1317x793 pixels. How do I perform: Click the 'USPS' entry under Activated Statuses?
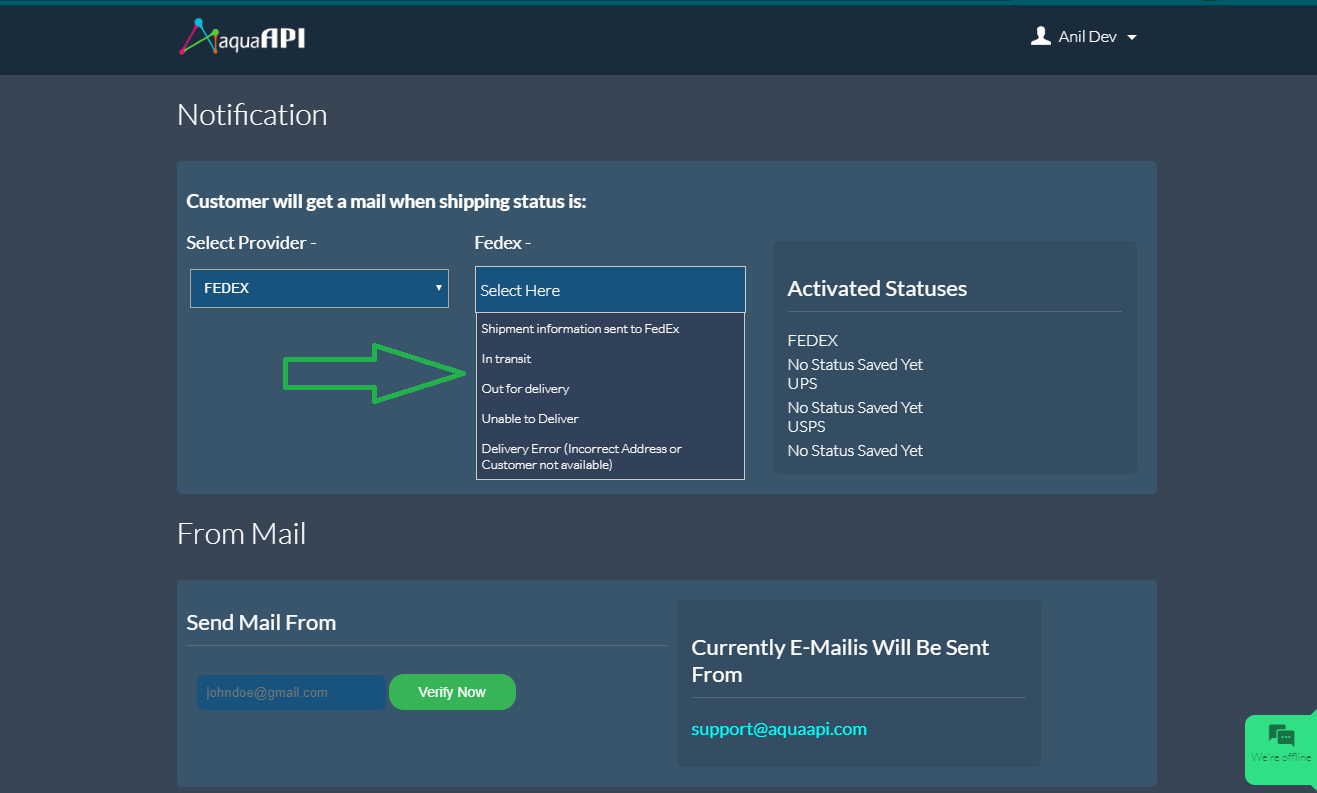click(x=807, y=427)
